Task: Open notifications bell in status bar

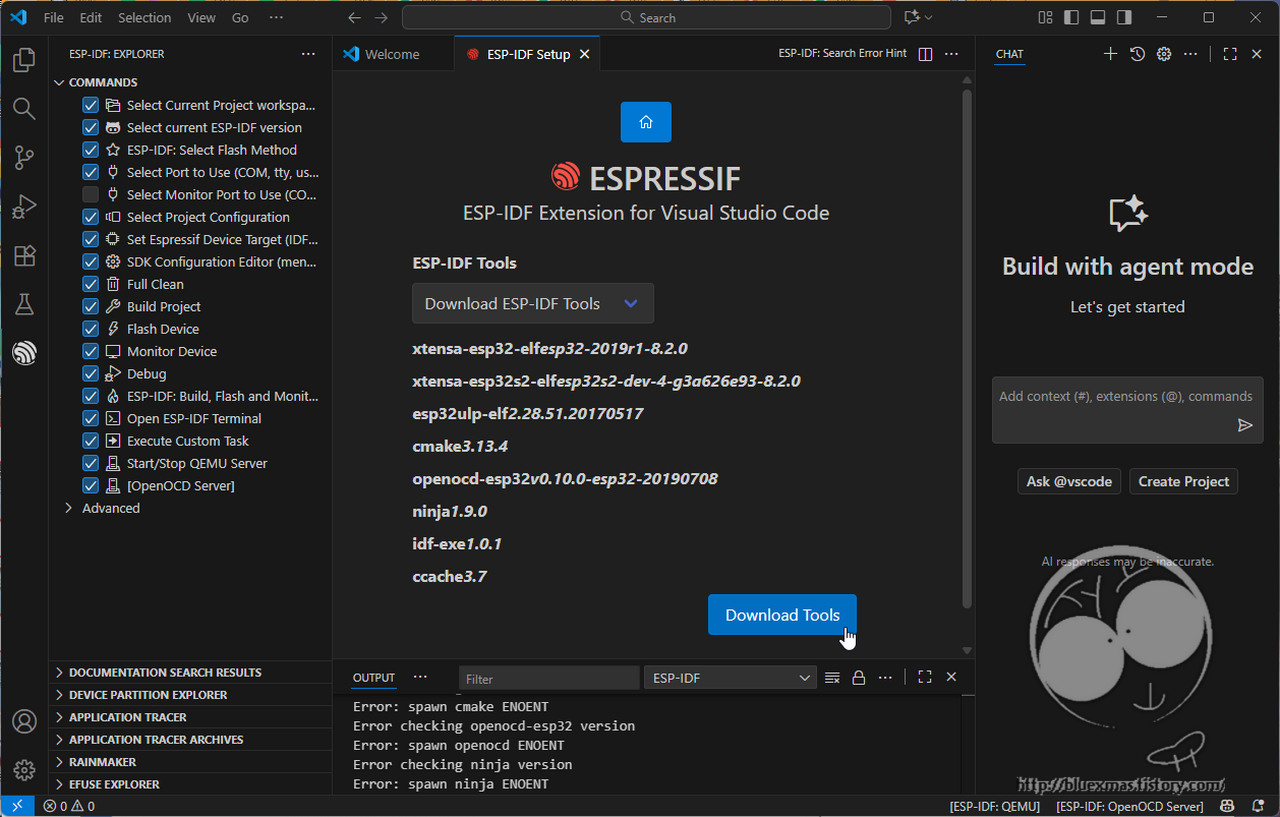Action: pyautogui.click(x=1257, y=806)
